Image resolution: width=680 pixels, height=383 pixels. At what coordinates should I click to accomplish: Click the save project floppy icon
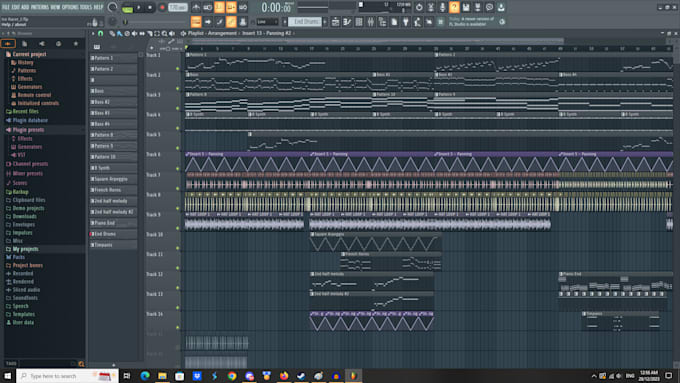(466, 7)
